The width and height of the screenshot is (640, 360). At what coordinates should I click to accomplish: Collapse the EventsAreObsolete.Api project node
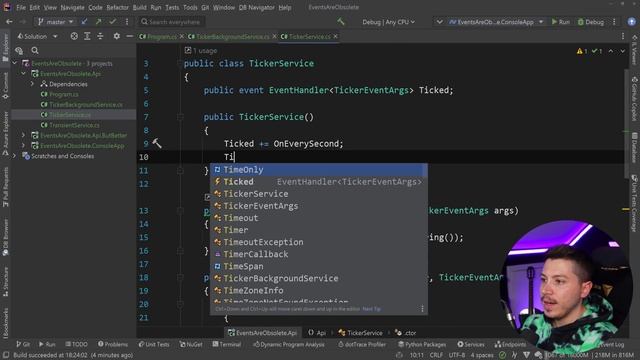(24, 73)
